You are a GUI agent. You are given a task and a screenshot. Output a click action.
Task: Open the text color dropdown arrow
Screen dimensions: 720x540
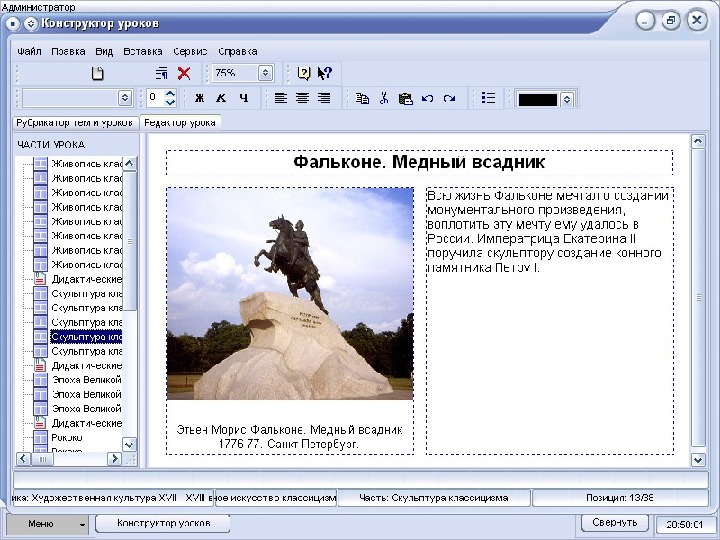(567, 99)
